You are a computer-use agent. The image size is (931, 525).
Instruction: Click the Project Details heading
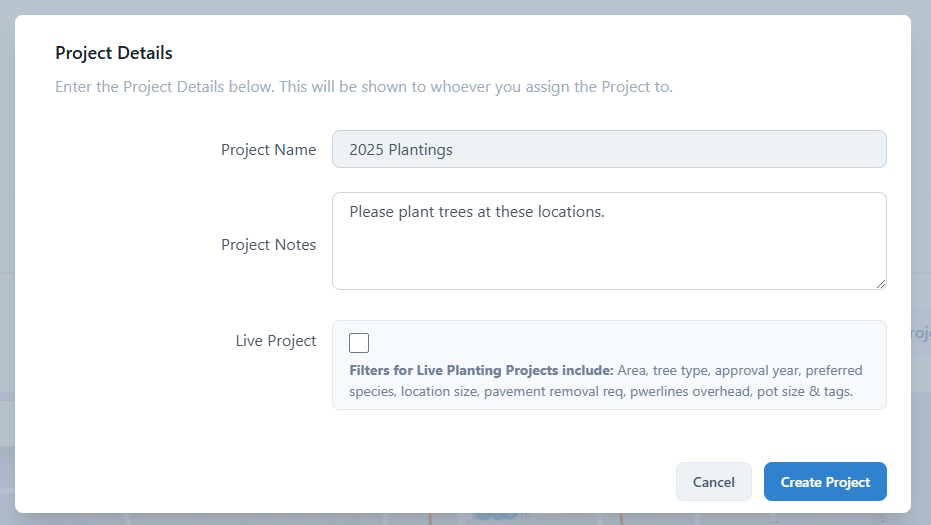tap(114, 53)
